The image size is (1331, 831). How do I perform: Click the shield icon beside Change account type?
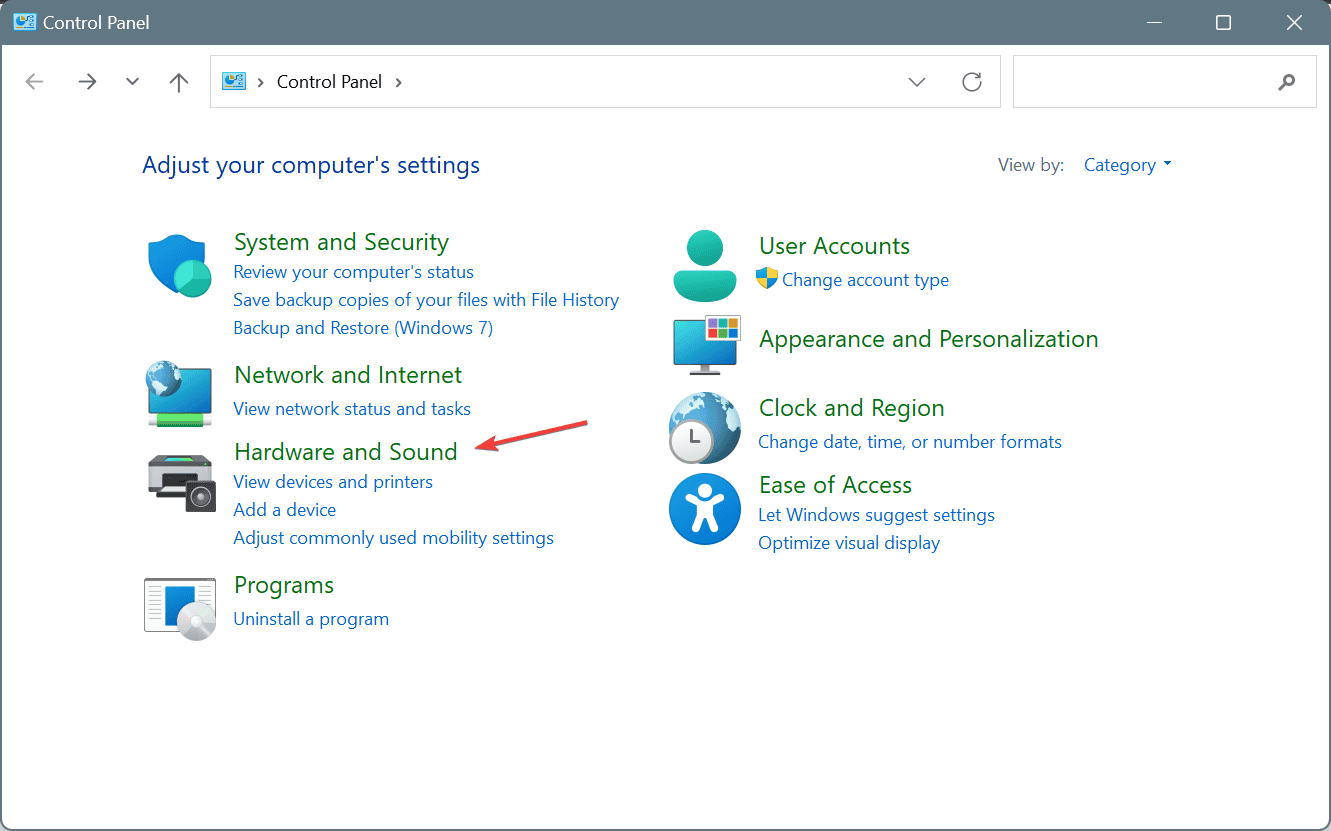(767, 279)
